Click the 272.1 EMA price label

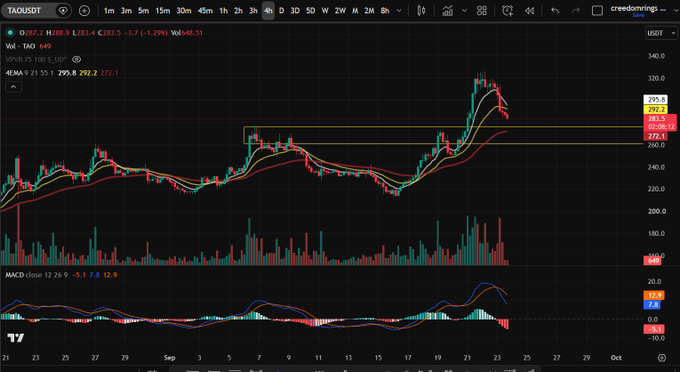656,136
